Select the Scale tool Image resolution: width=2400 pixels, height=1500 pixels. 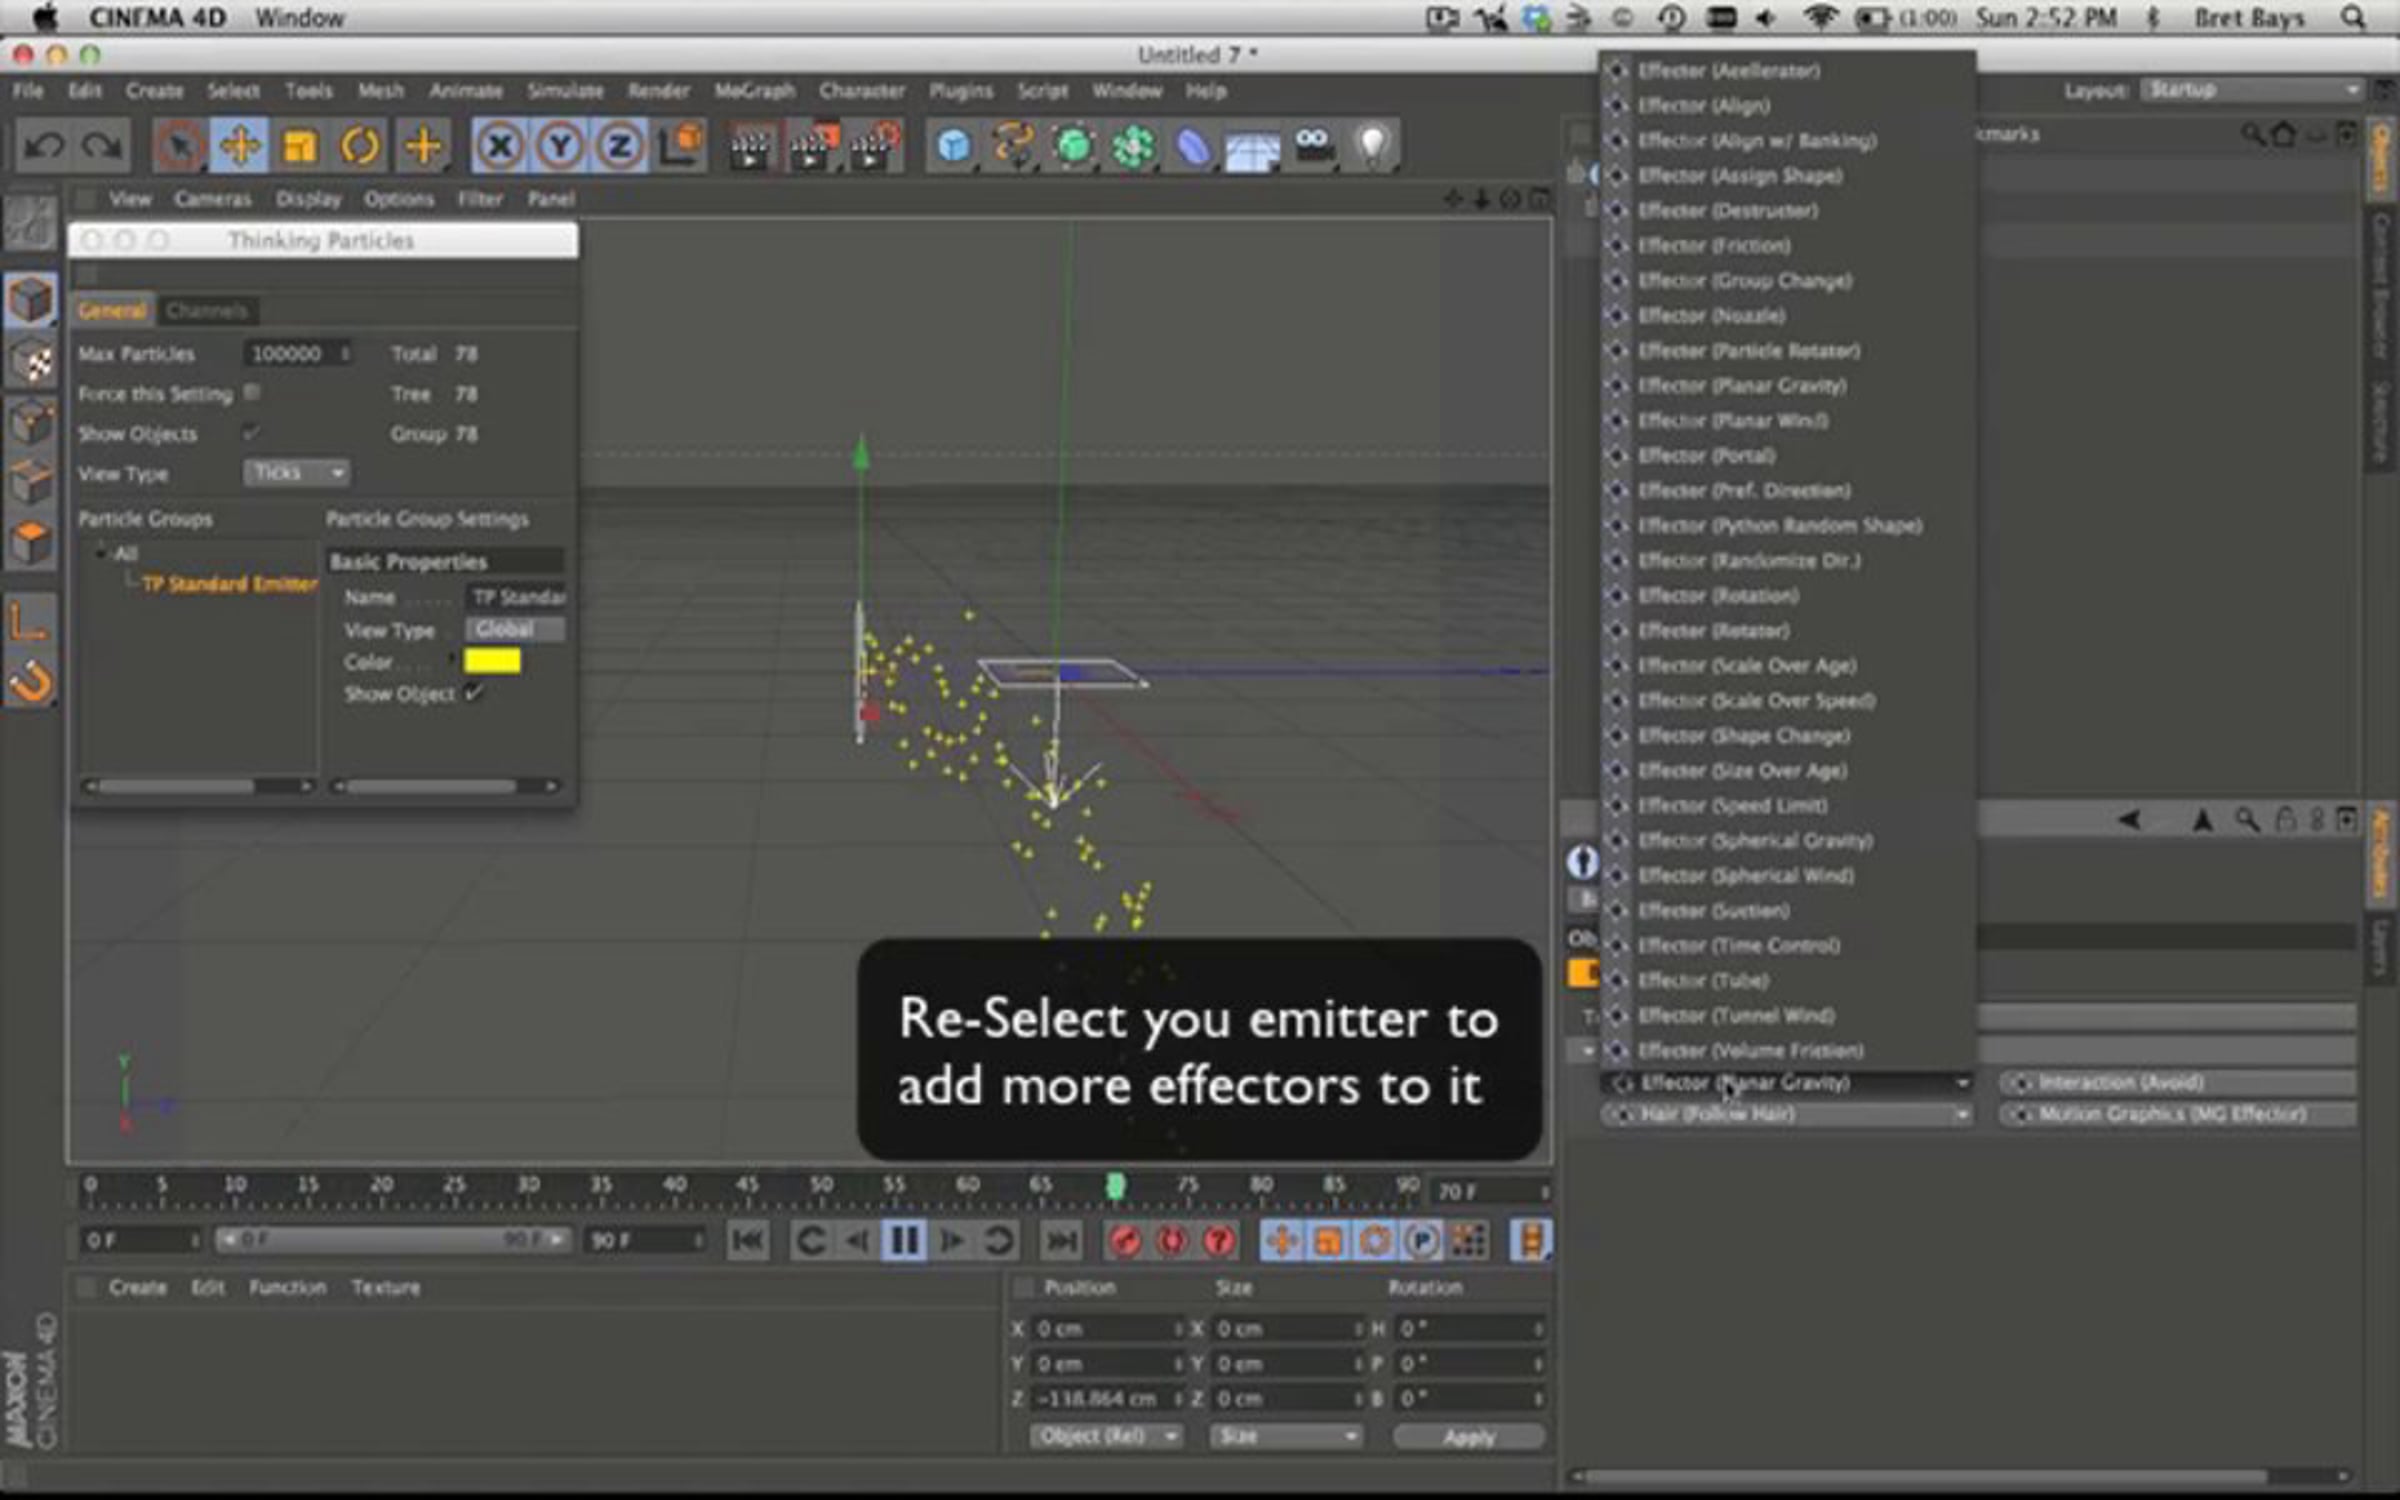300,146
